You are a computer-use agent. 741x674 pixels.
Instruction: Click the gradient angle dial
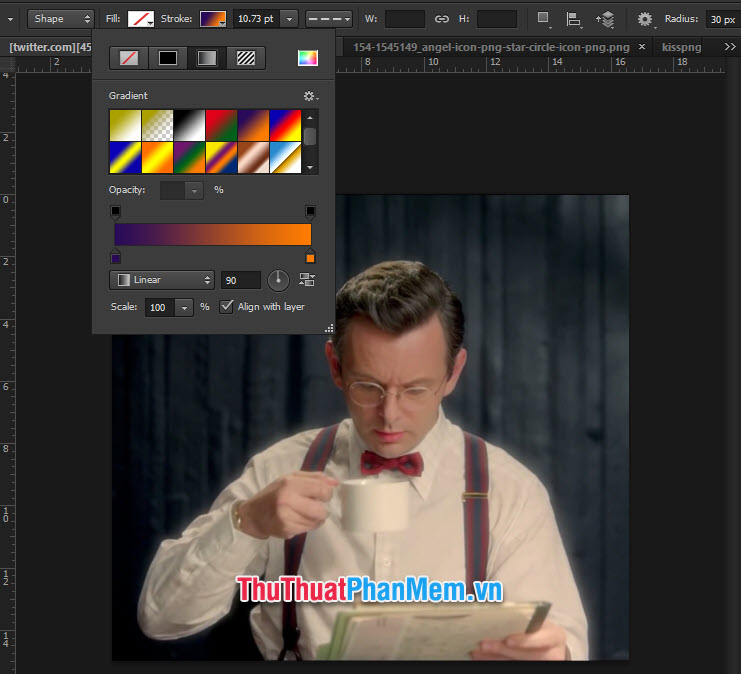click(x=278, y=280)
